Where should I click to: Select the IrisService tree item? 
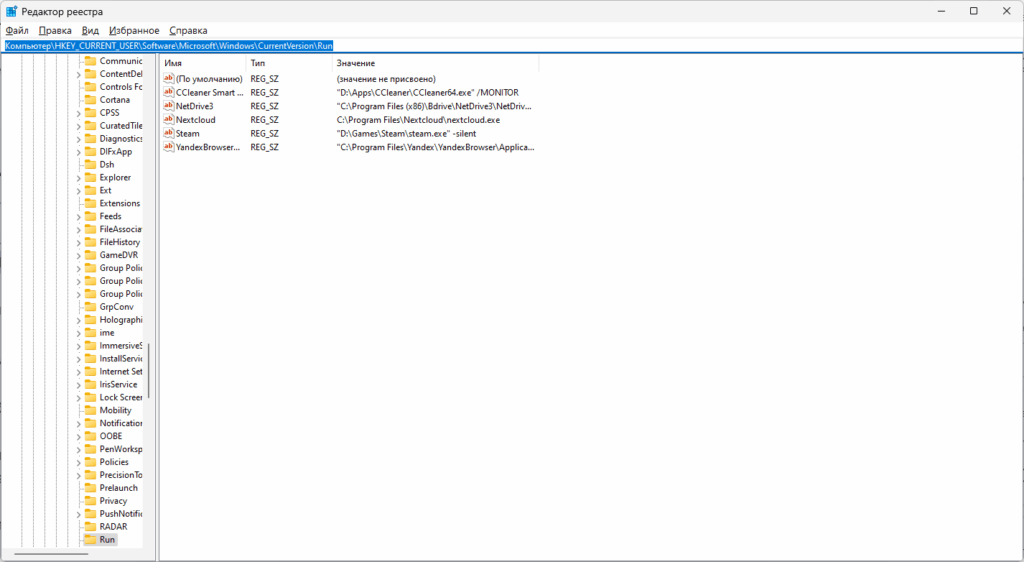(118, 384)
